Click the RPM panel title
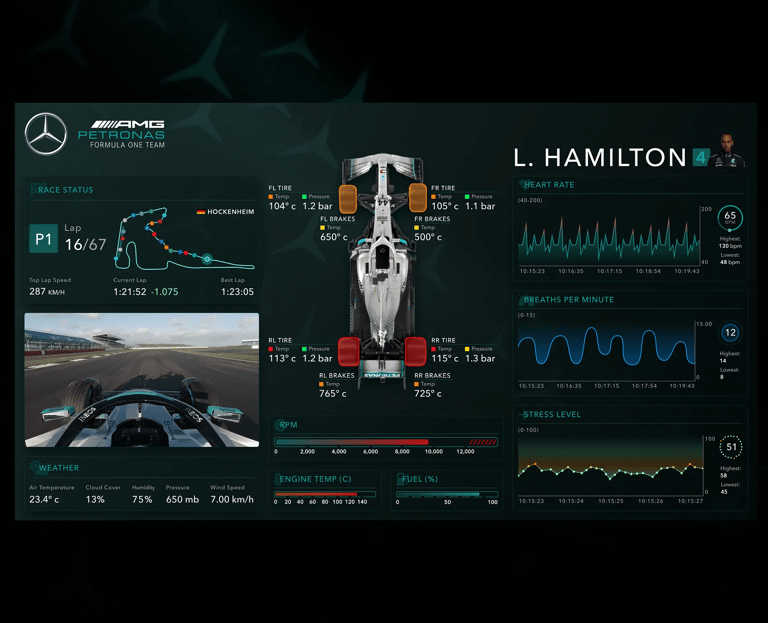Viewport: 768px width, 623px height. coord(288,425)
